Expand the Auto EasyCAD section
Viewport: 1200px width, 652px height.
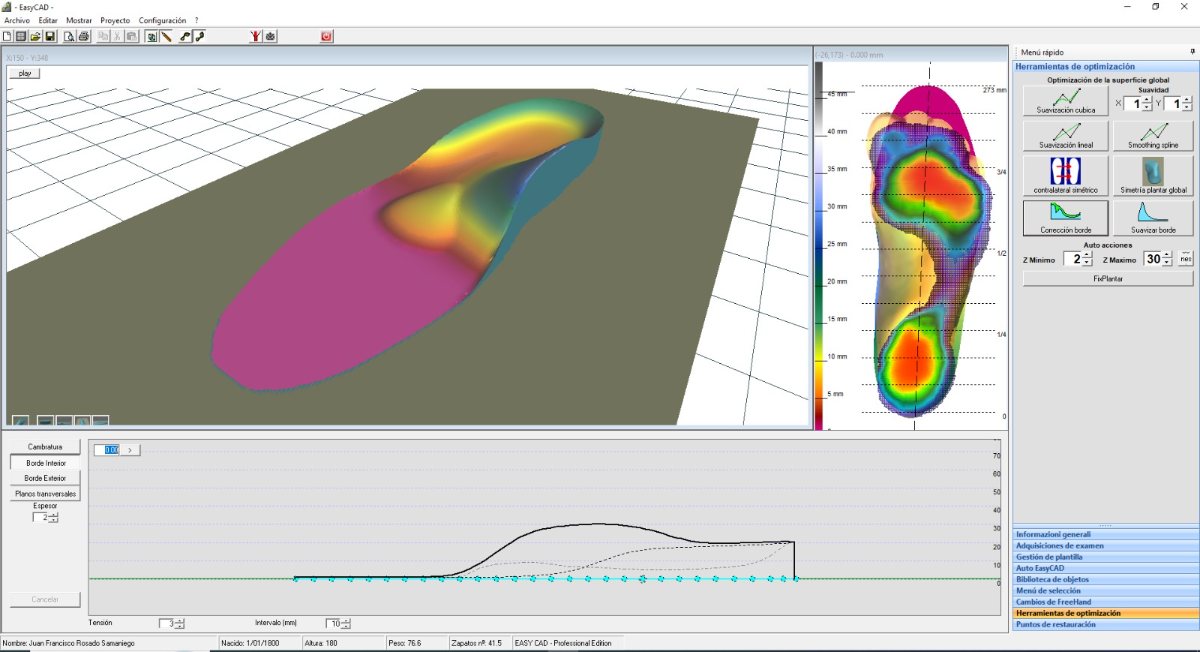click(x=1105, y=568)
